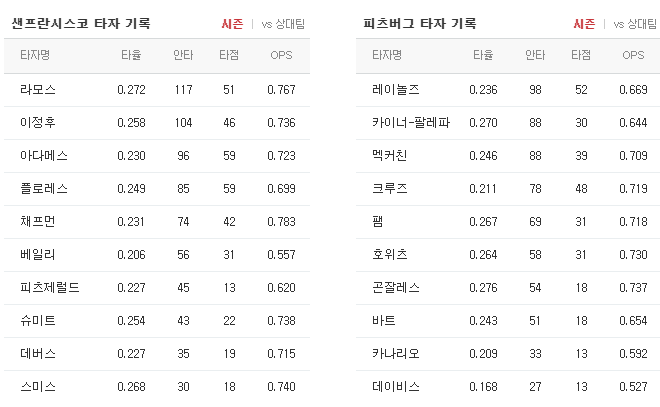Switch to vs 상대팀 in 피츠버그 table
The width and height of the screenshot is (660, 407).
click(x=635, y=24)
